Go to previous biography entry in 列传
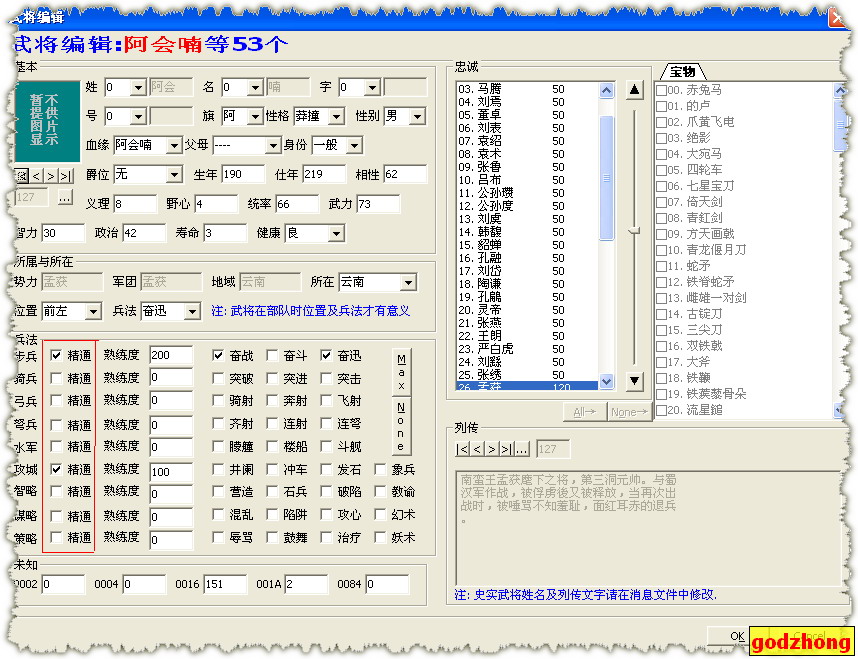This screenshot has width=858, height=659. tap(477, 449)
